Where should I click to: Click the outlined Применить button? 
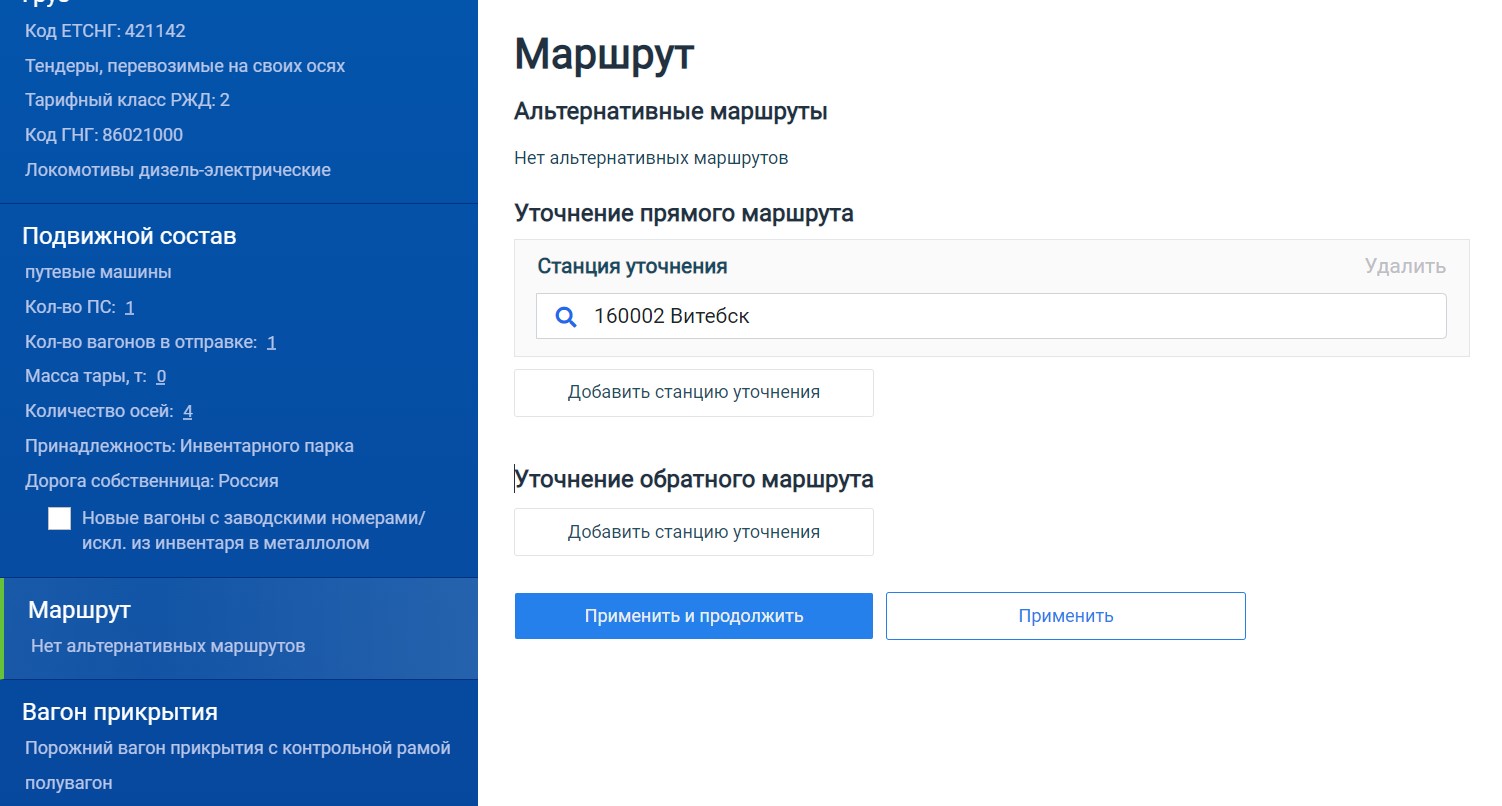coord(1065,616)
